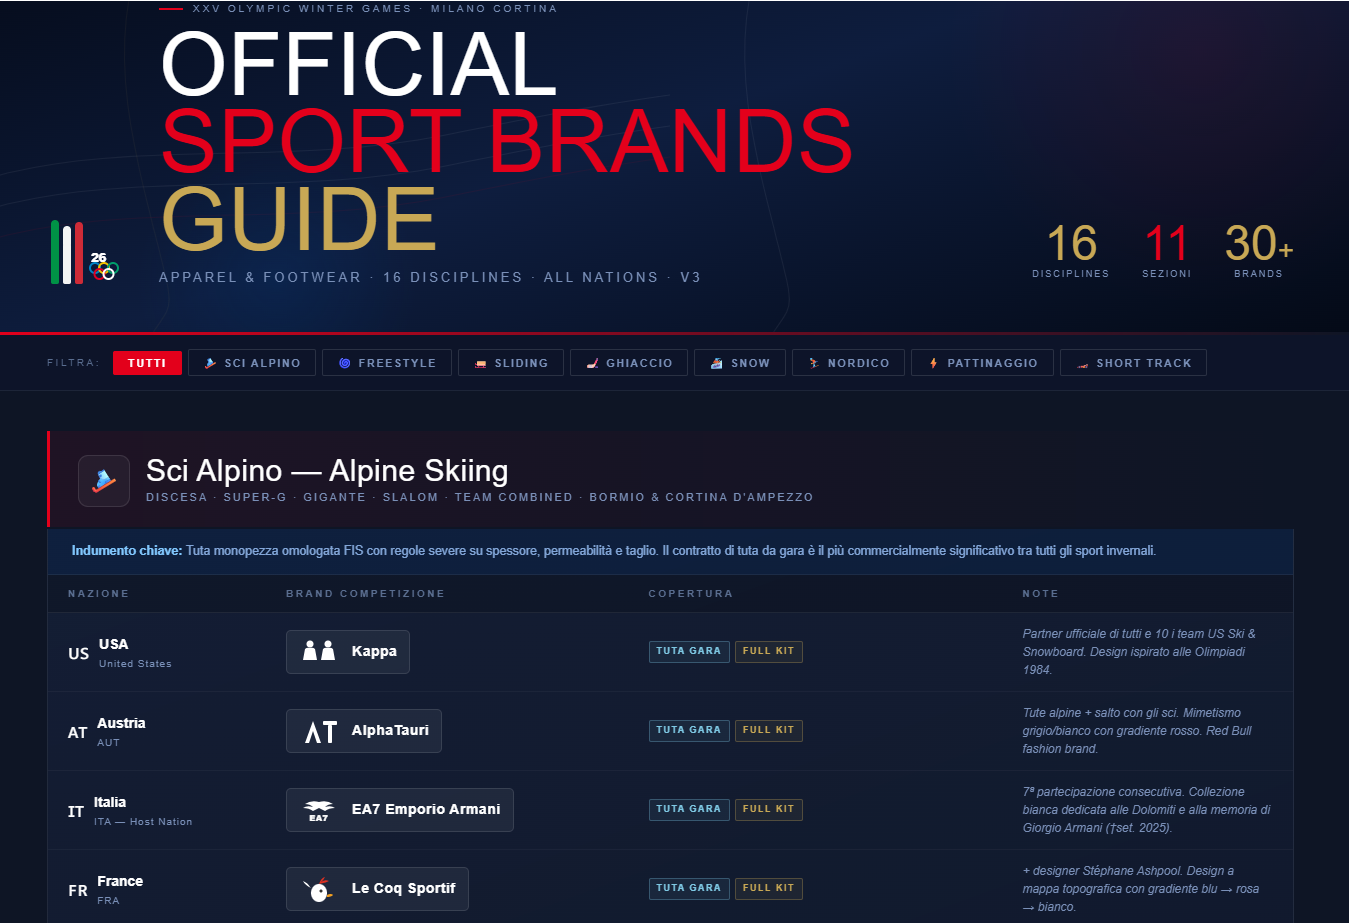1349x923 pixels.
Task: Click the EA7 eagle logo icon
Action: [319, 810]
